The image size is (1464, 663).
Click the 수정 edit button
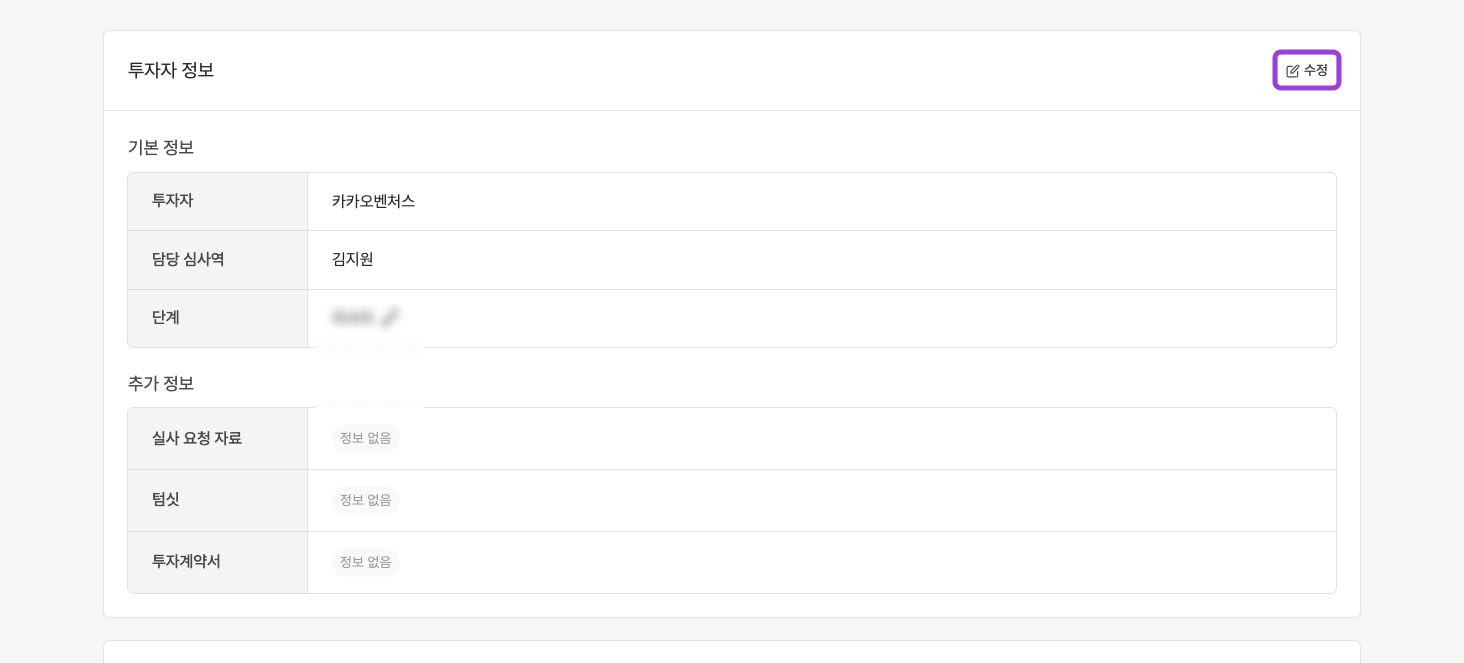1307,70
